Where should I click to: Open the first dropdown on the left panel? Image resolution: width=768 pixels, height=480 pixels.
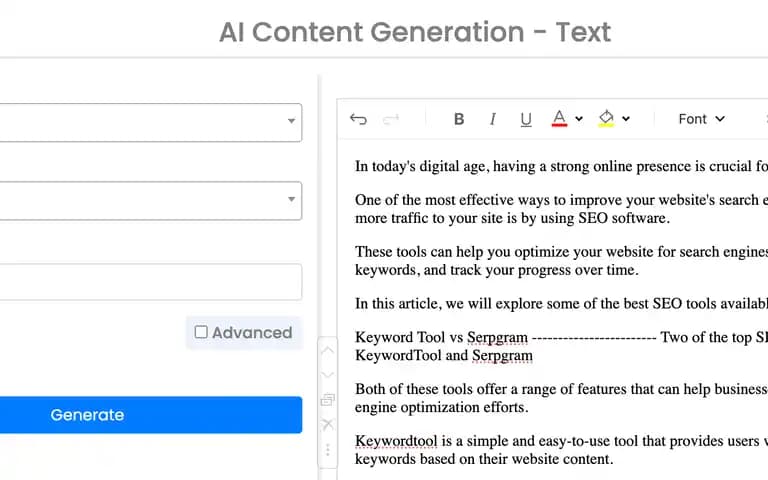[151, 122]
